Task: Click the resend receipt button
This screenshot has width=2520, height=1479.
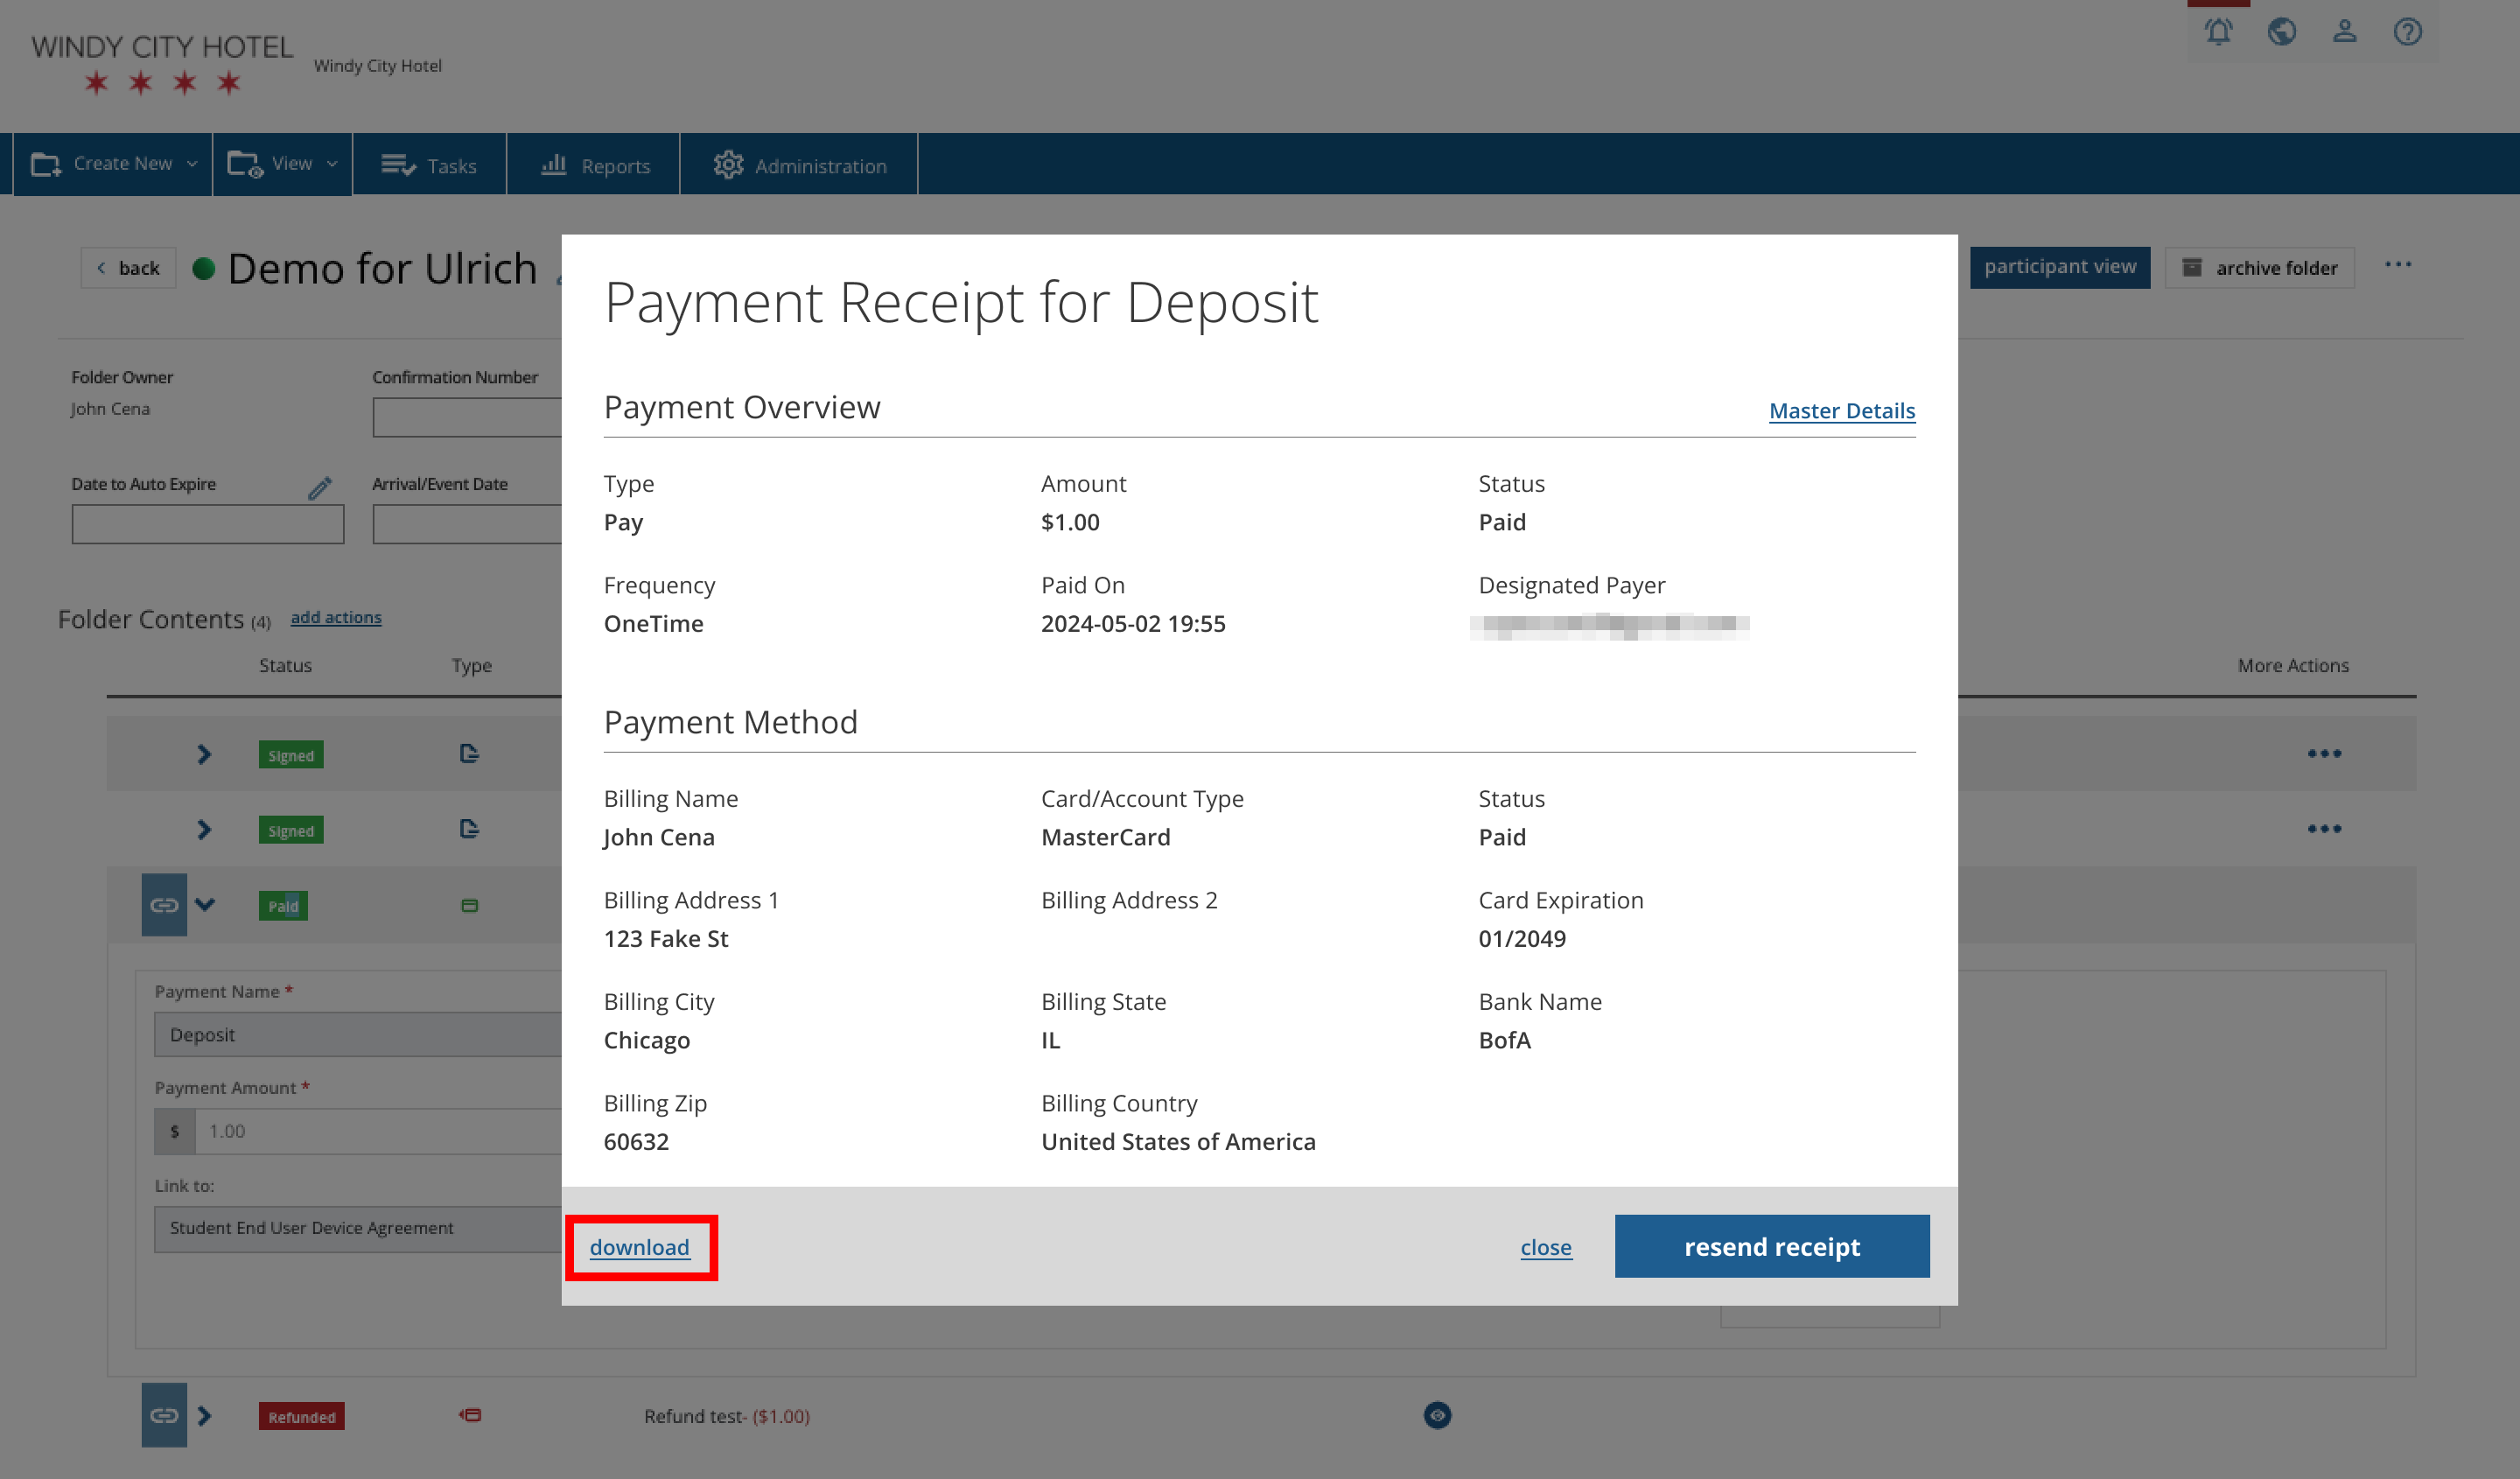Action: [x=1771, y=1246]
